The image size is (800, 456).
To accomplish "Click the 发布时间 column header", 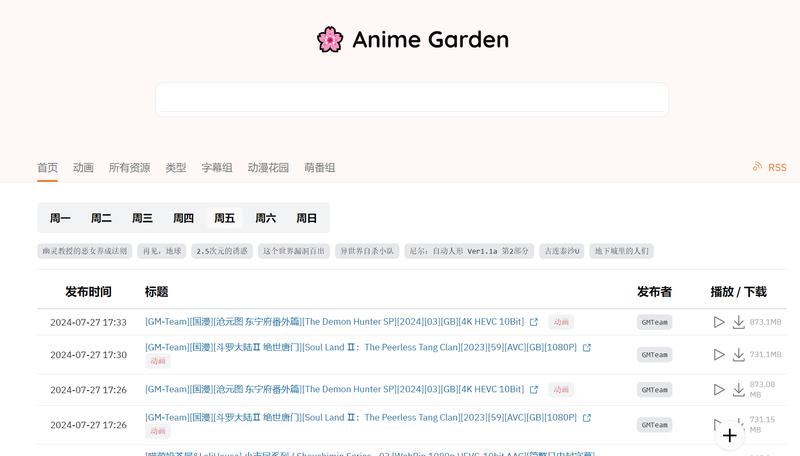I will [x=88, y=292].
